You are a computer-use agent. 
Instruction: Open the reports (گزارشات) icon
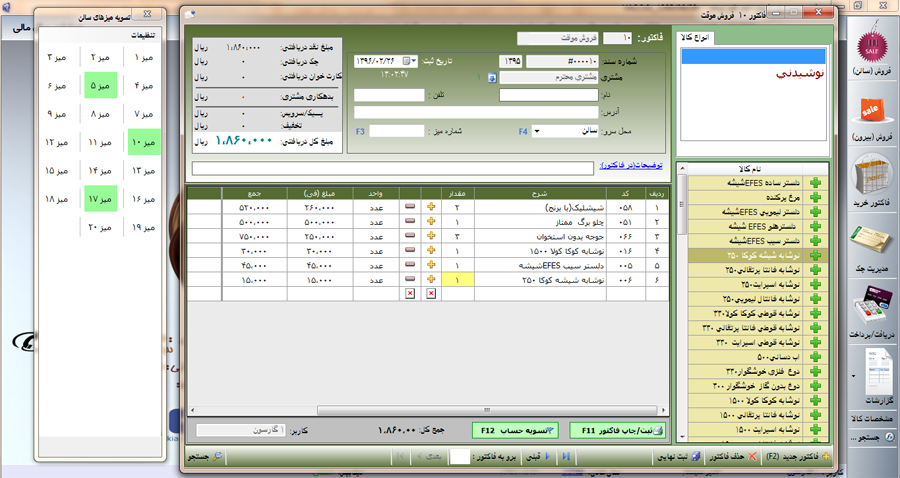tap(868, 371)
